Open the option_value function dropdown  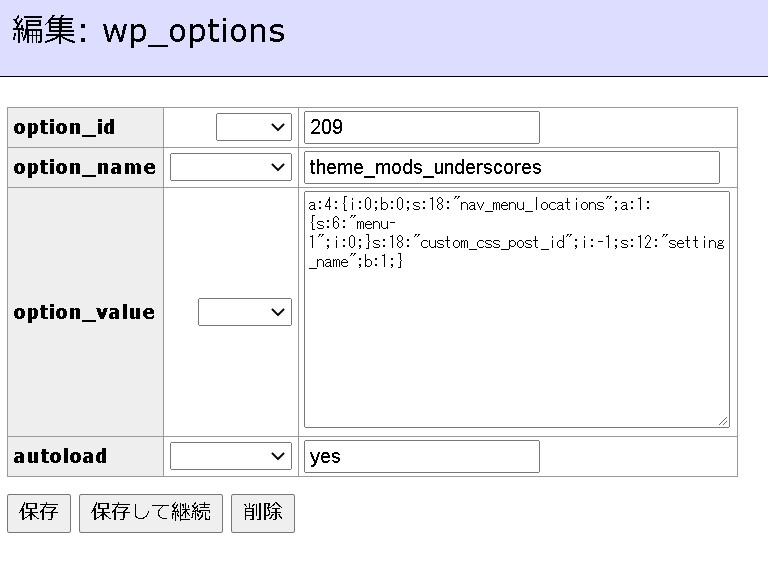point(245,312)
